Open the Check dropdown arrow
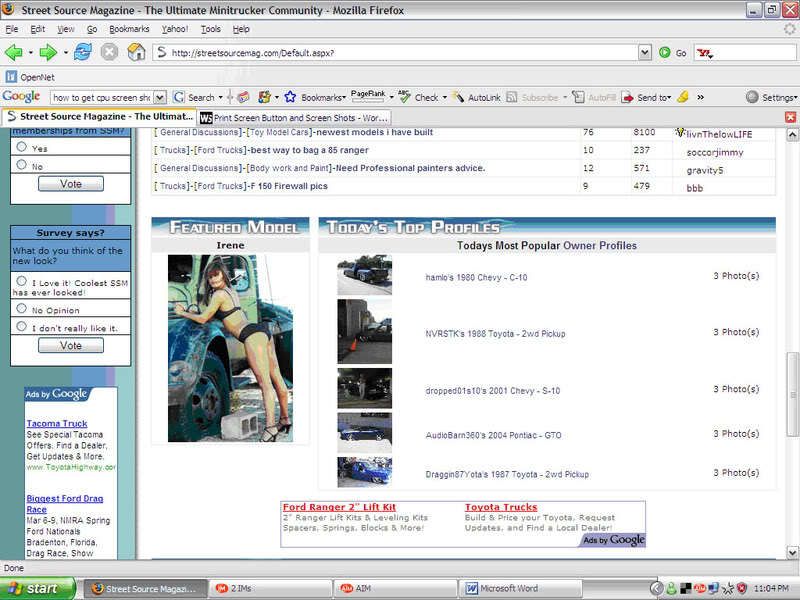The image size is (800, 600). tap(444, 97)
